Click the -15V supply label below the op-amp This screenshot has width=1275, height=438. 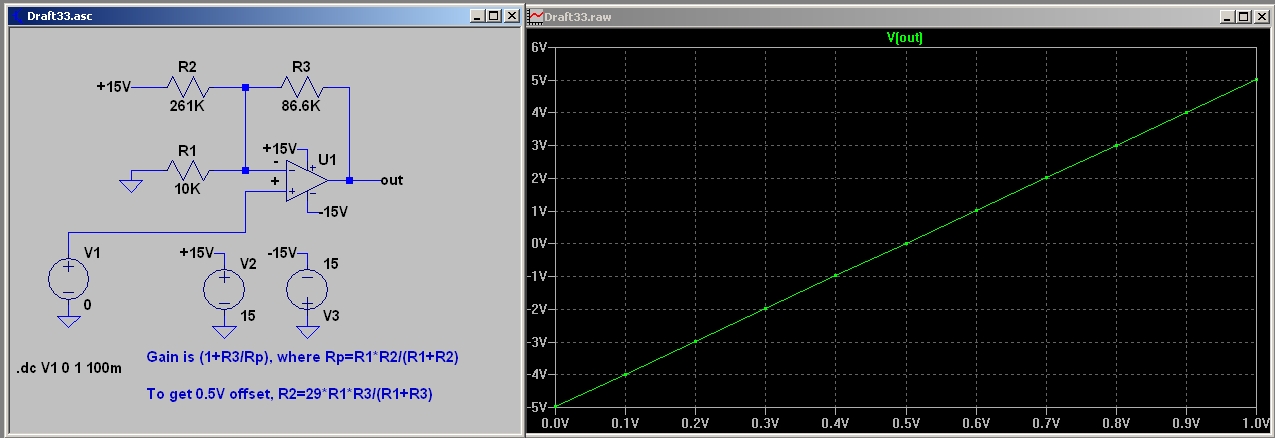[331, 212]
